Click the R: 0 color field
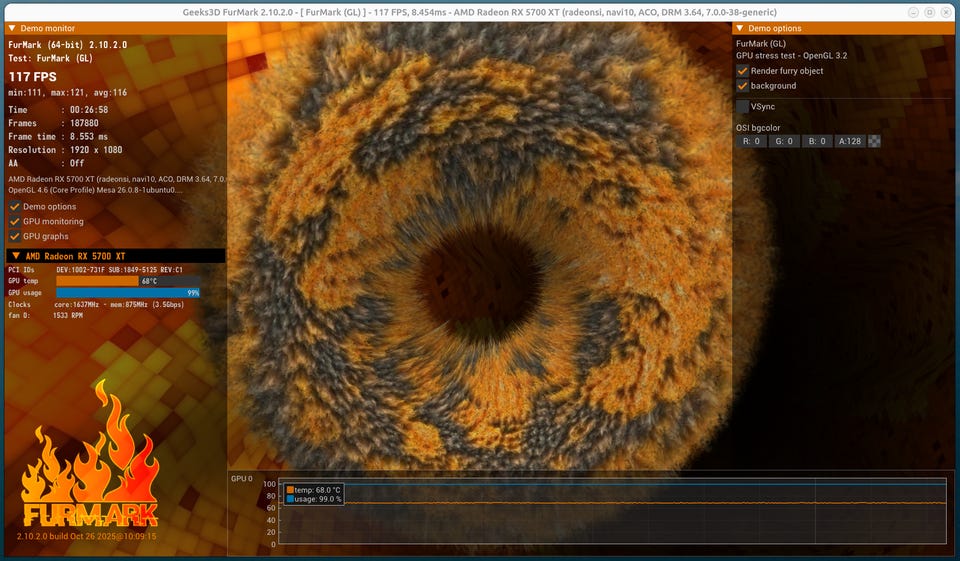960x561 pixels. coord(751,141)
